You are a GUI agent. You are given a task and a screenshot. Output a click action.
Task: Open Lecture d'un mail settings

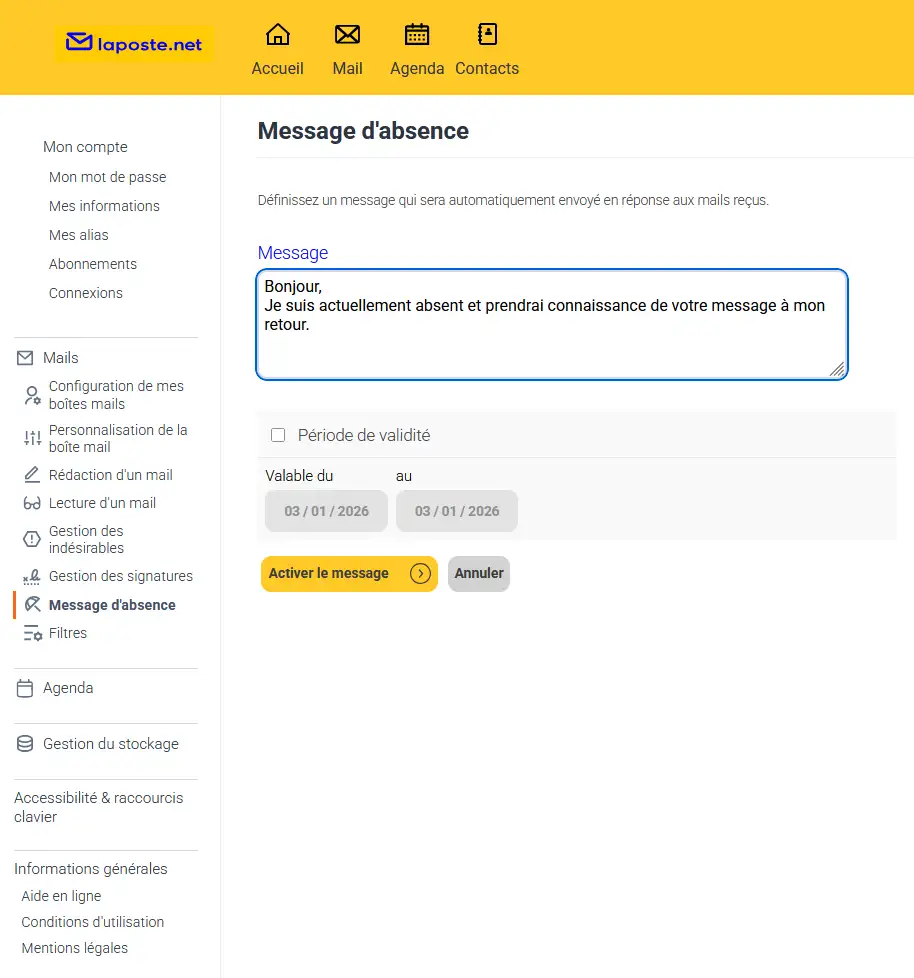(x=102, y=503)
